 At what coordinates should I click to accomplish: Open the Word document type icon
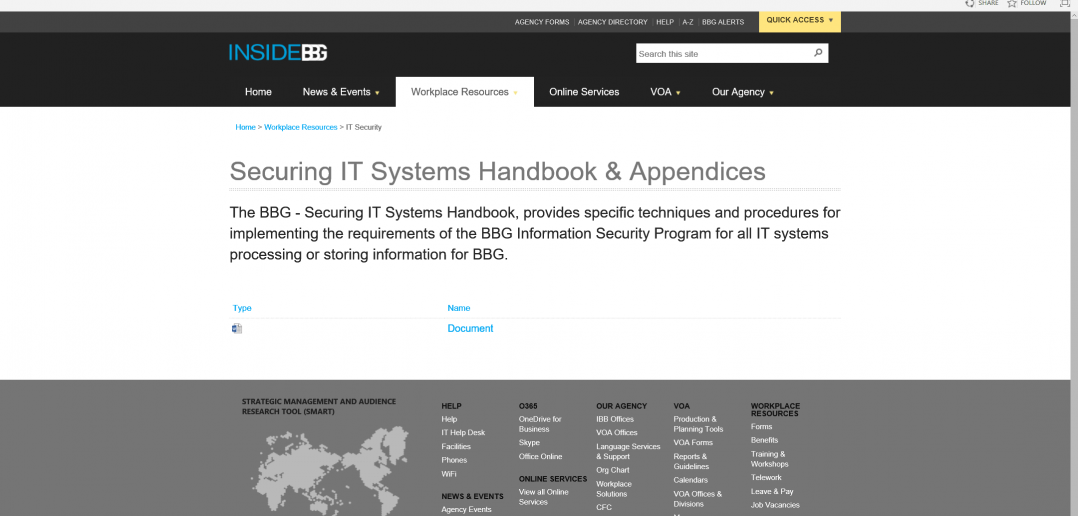click(237, 328)
